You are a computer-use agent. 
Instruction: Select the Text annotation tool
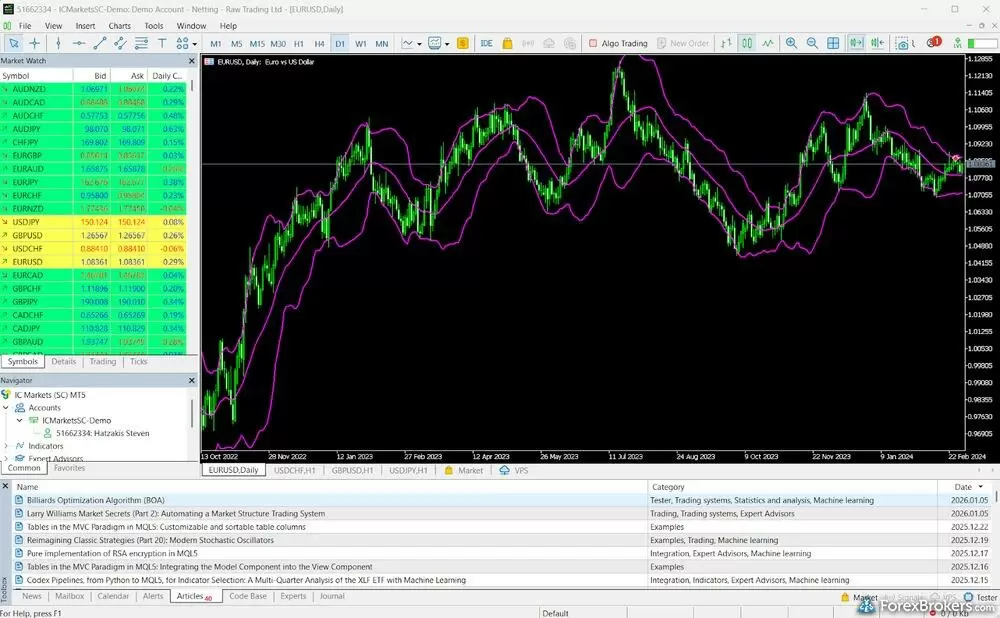point(162,42)
